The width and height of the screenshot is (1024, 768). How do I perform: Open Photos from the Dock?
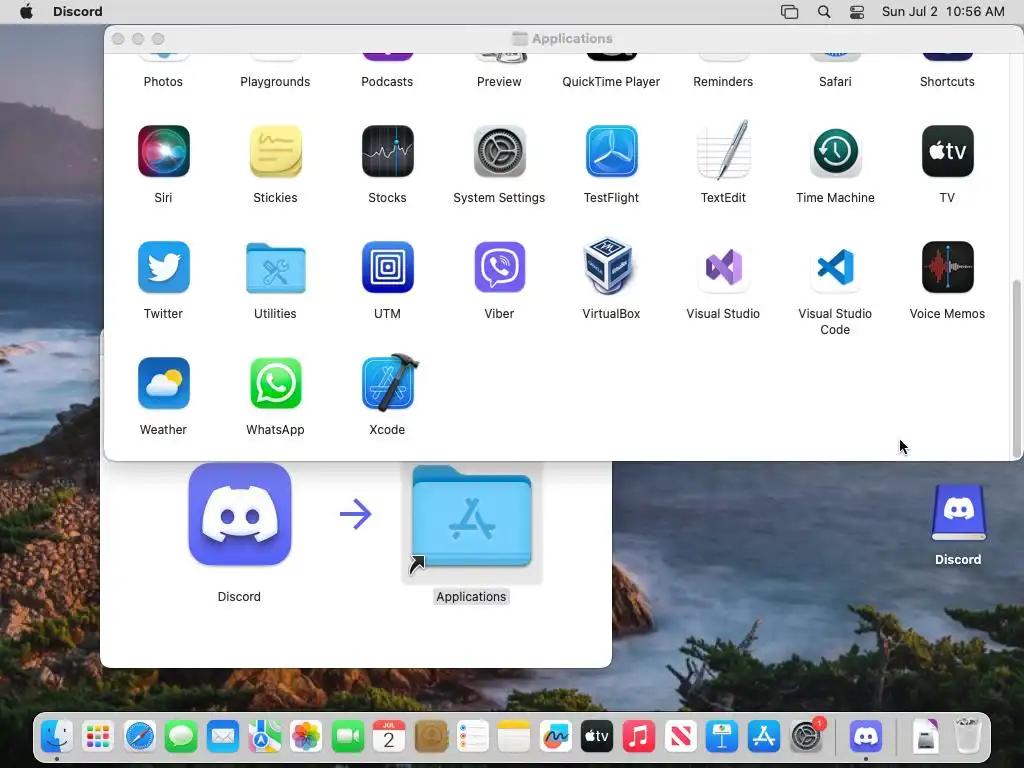coord(306,737)
